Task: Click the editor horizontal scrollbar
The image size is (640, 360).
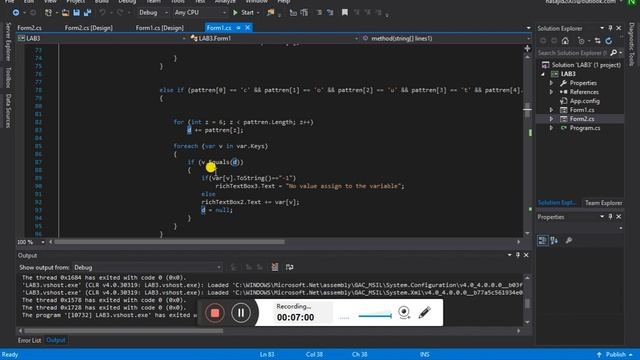Action: (170, 242)
